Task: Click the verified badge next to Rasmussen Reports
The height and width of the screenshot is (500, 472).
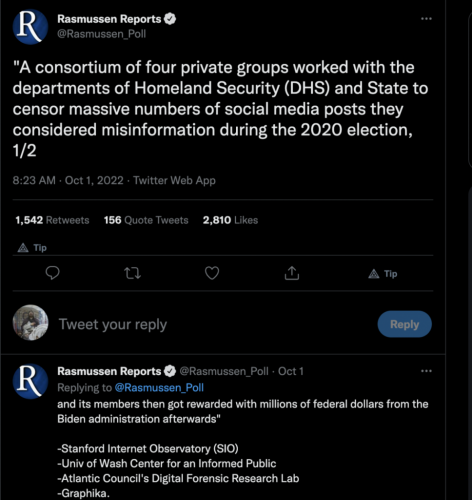Action: (x=170, y=19)
